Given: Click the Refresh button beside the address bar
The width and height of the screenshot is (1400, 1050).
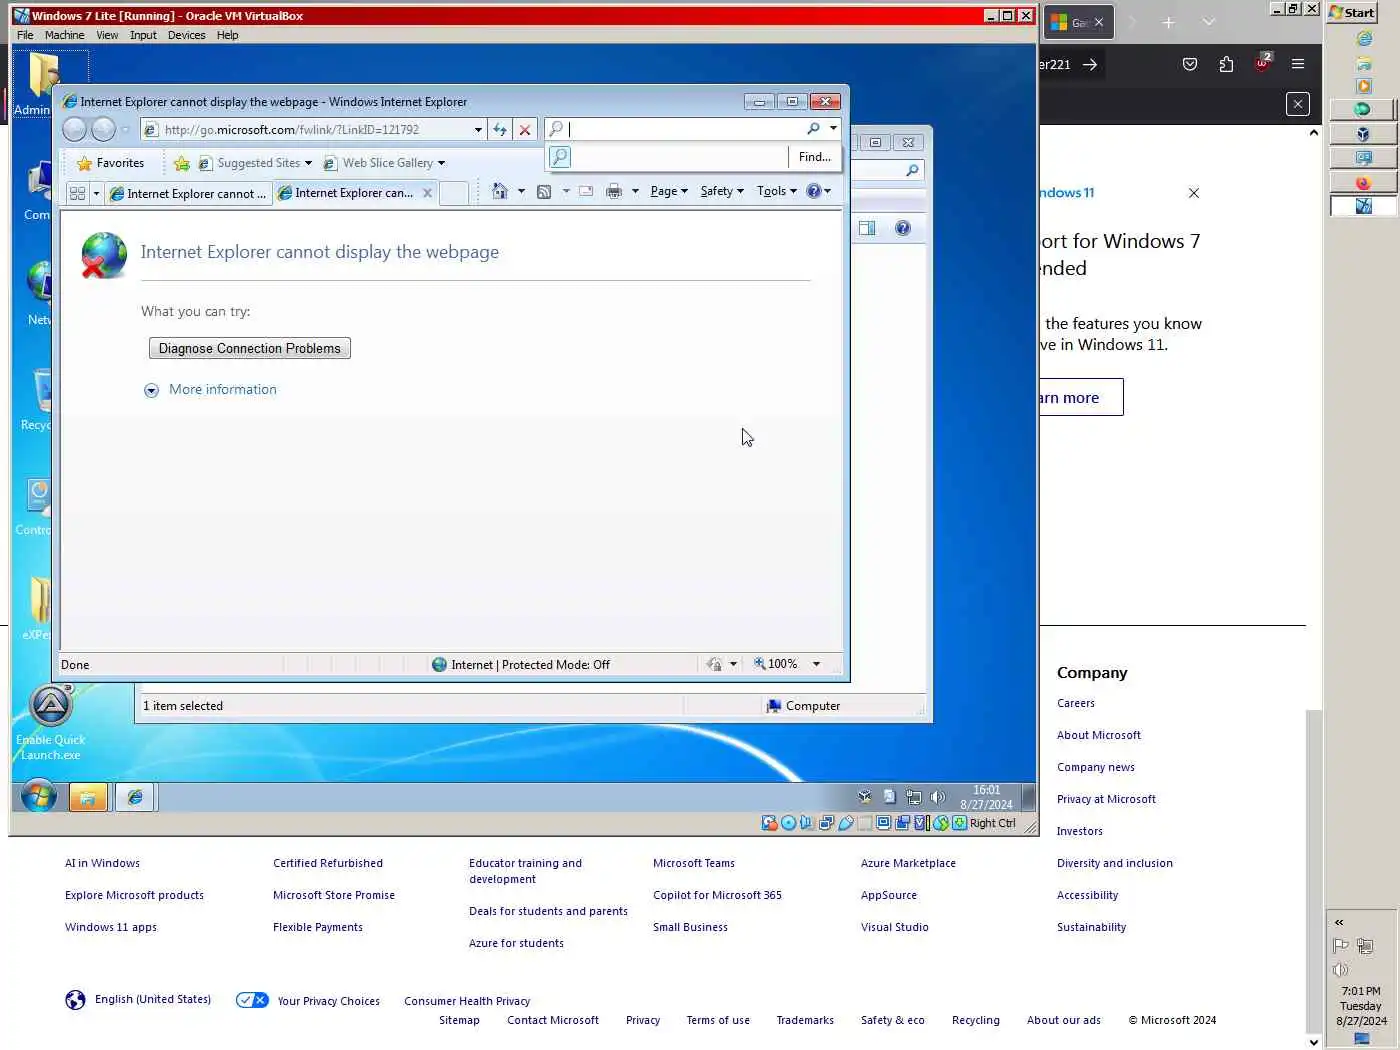Looking at the screenshot, I should [x=500, y=129].
